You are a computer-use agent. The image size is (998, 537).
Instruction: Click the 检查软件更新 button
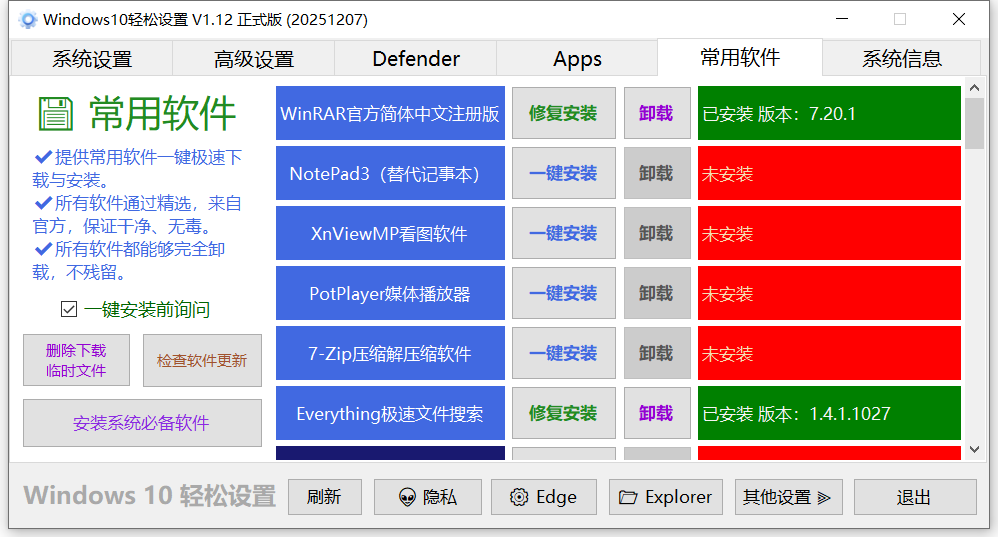pyautogui.click(x=202, y=360)
